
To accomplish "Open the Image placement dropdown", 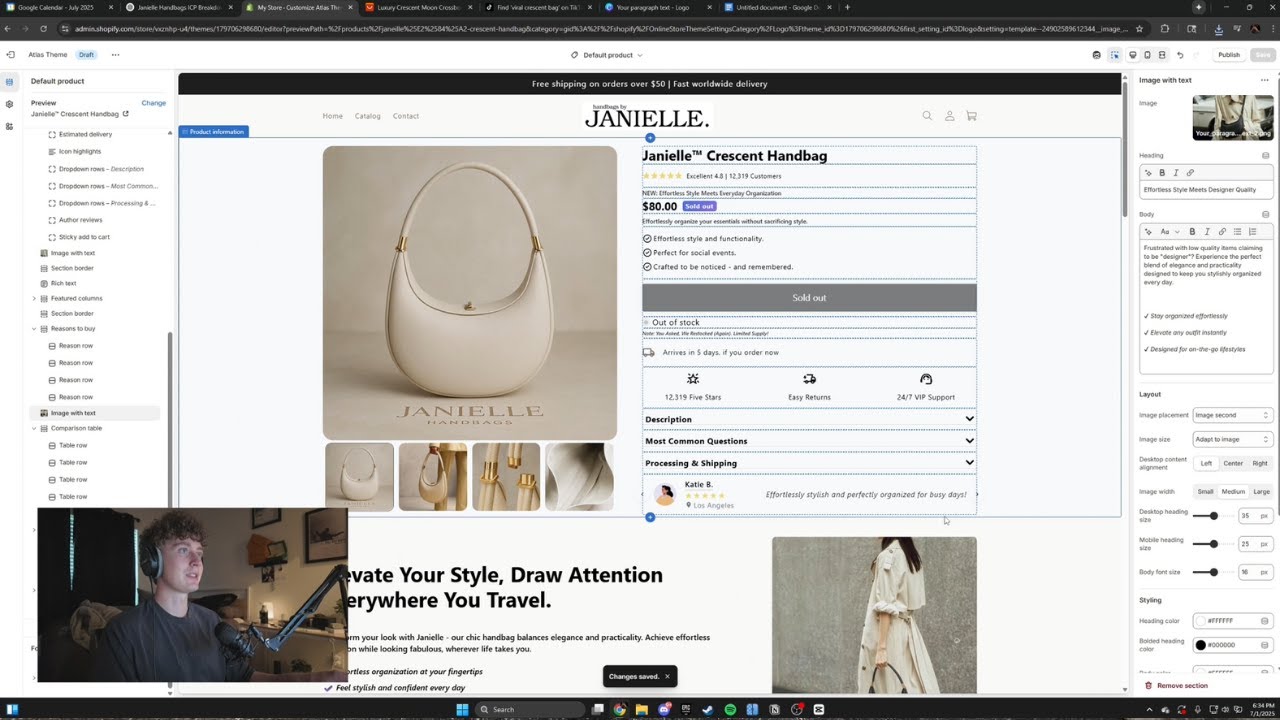I will [x=1232, y=415].
